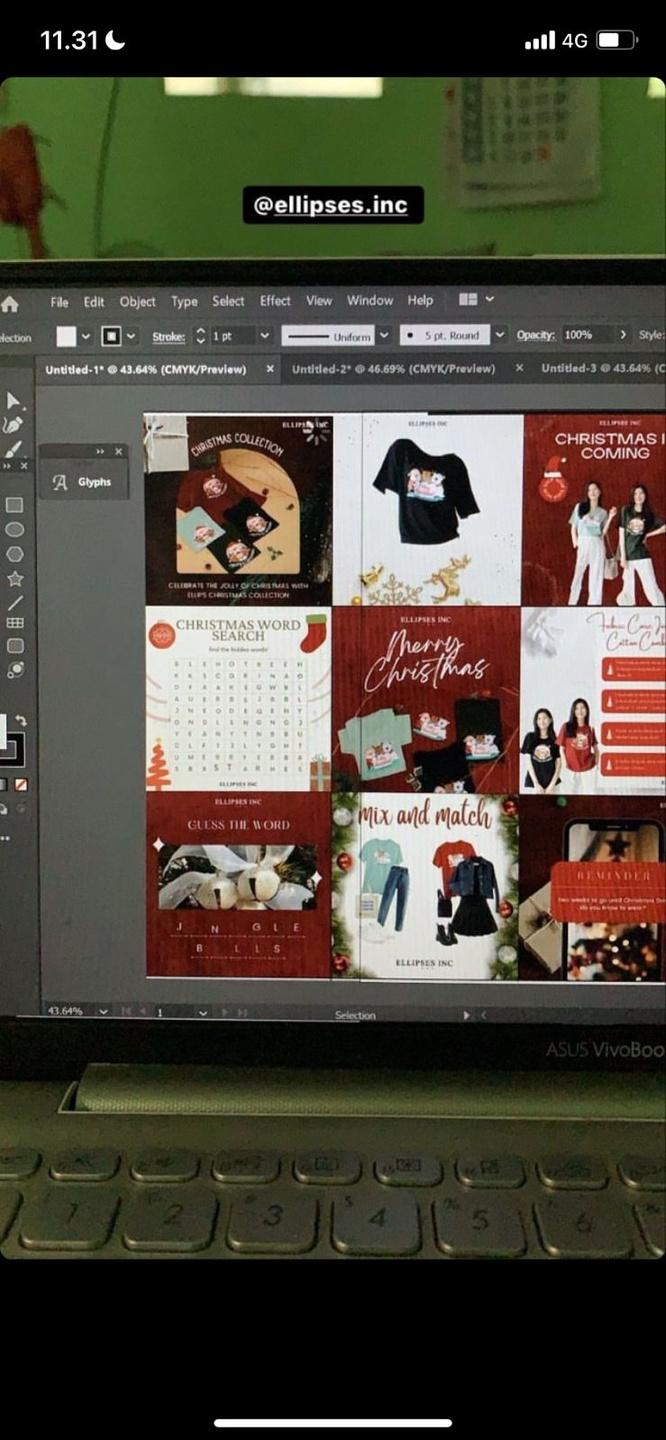Open the Edit Toolbar three-dots button
This screenshot has height=1440, width=666.
tap(5, 838)
